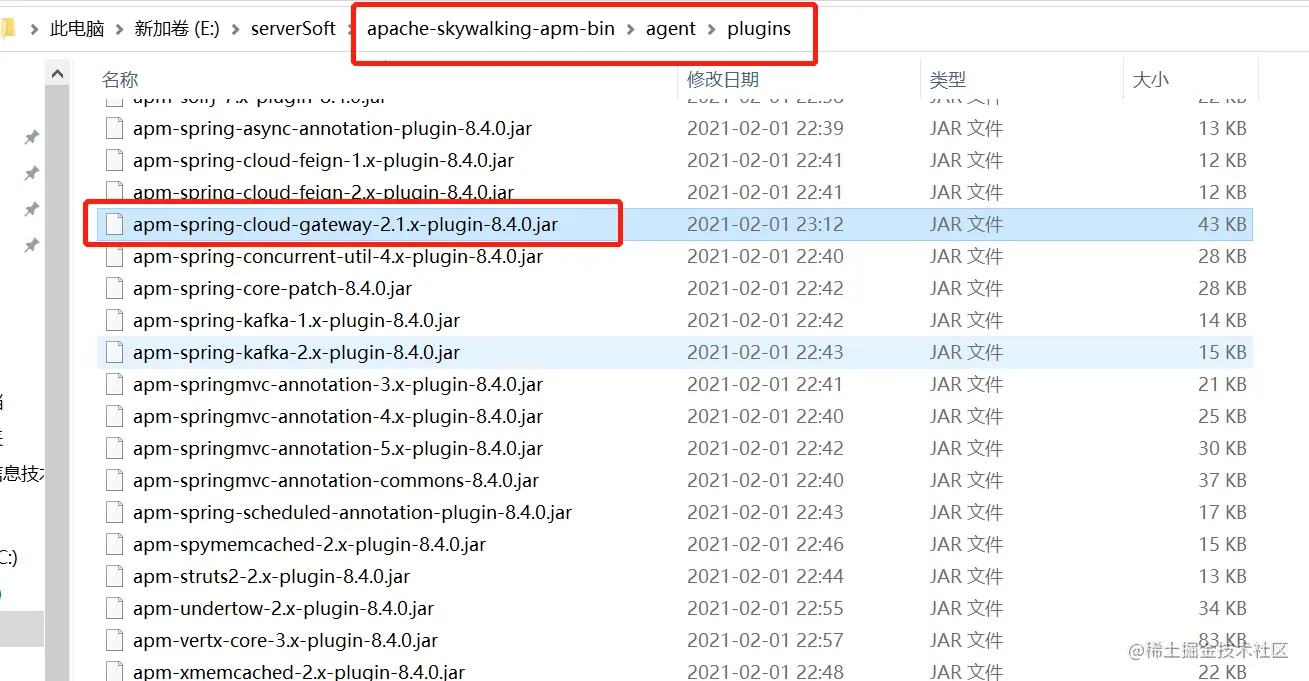The width and height of the screenshot is (1309, 681).
Task: Select file apm-spring-cloud-feign-2.x-plugin-8.4.0.jar
Action: pos(323,192)
